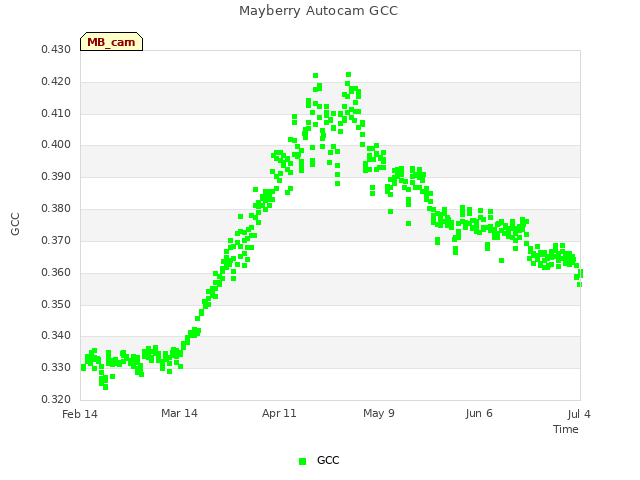Click the green GCC legend swatch

[x=302, y=461]
